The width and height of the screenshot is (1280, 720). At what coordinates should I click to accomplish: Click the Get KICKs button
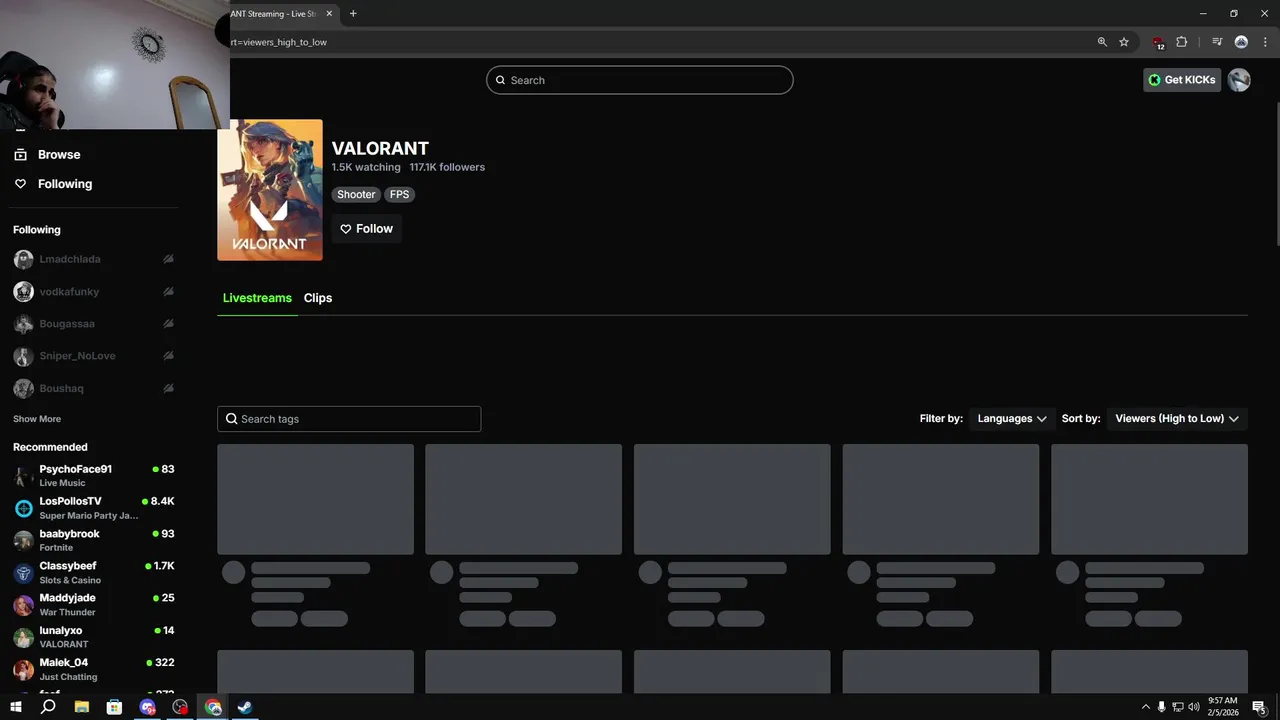pyautogui.click(x=1182, y=80)
